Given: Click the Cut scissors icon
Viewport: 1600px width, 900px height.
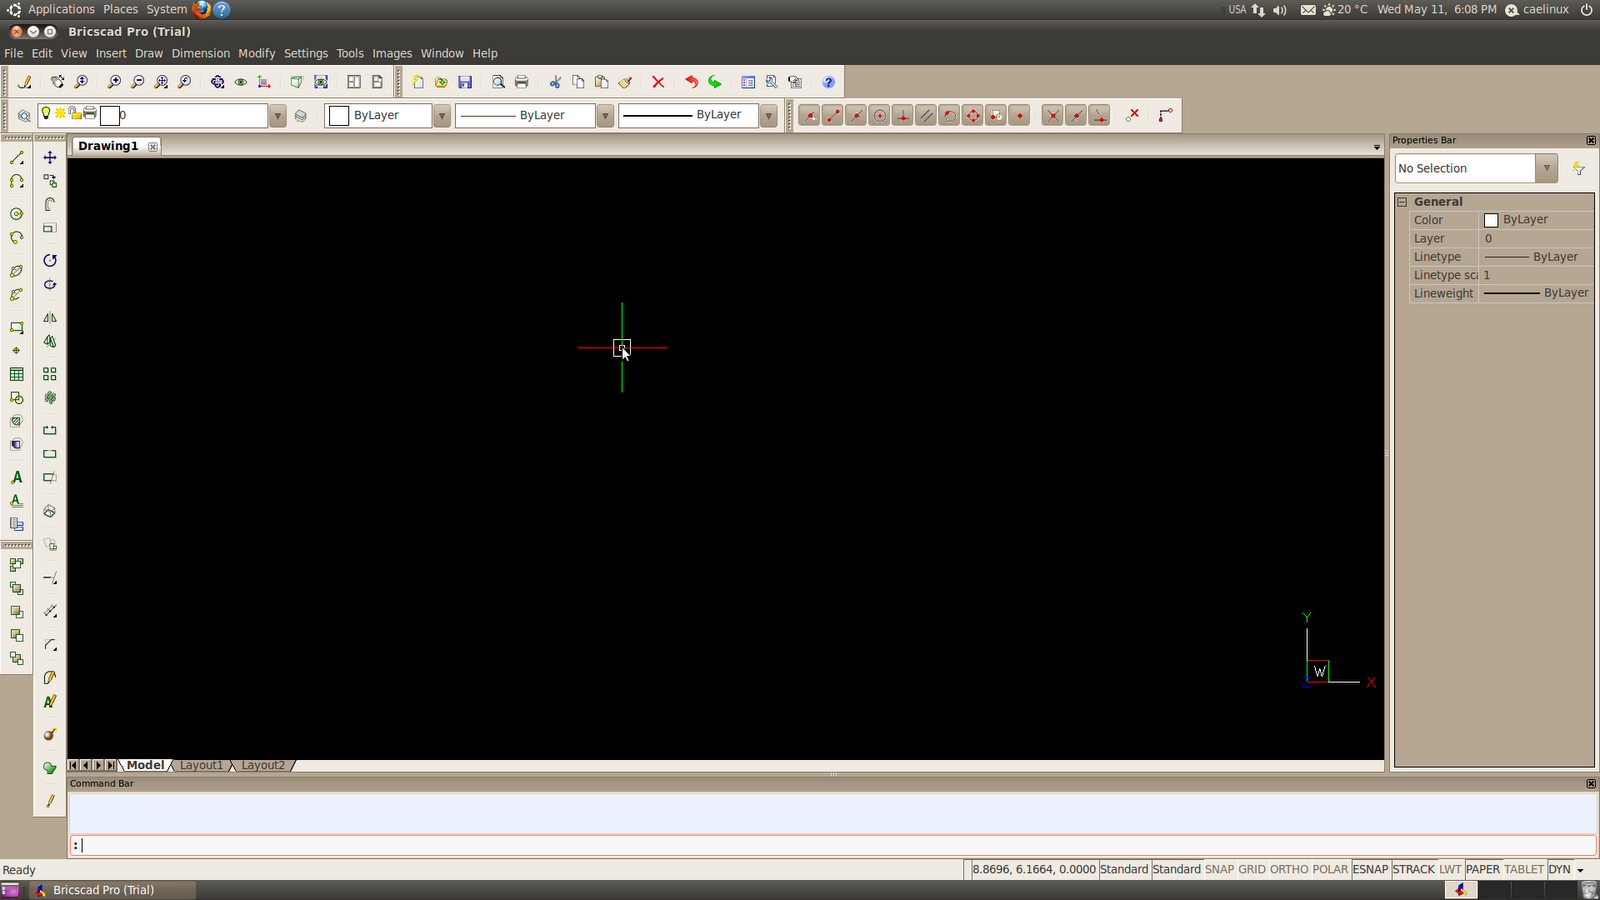Looking at the screenshot, I should [555, 82].
